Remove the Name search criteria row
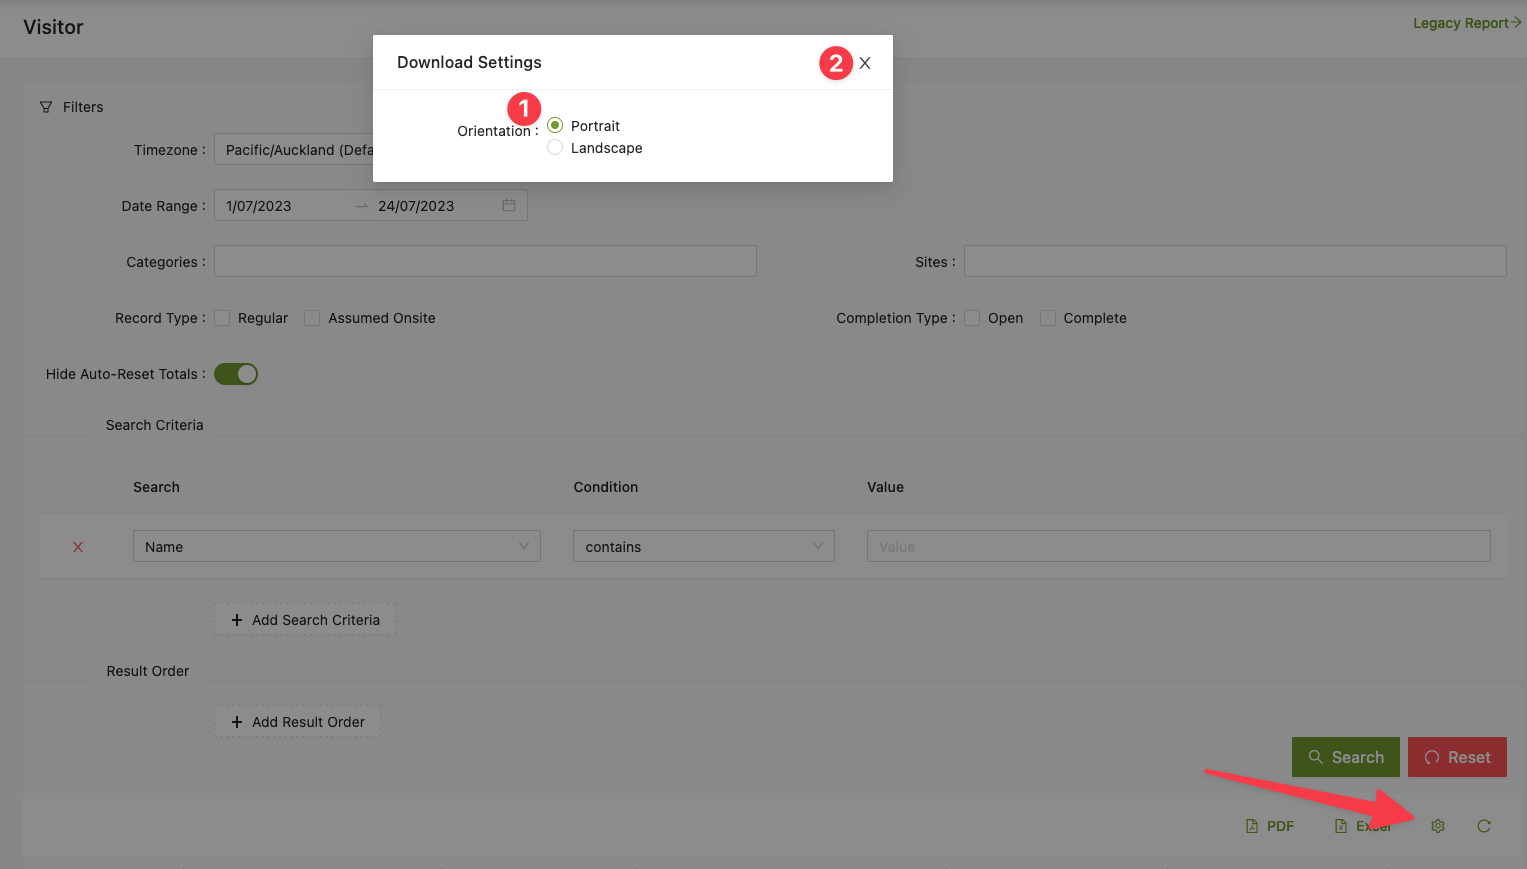 point(78,547)
